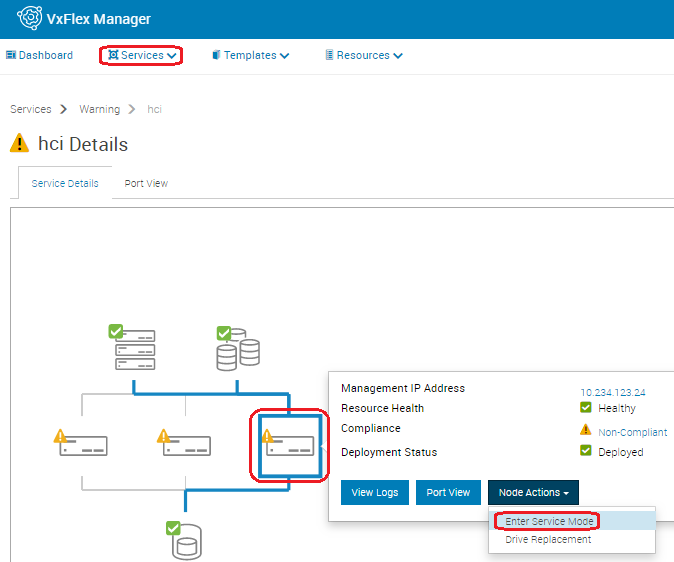This screenshot has height=562, width=674.
Task: Expand the Resources dropdown menu
Action: [364, 55]
